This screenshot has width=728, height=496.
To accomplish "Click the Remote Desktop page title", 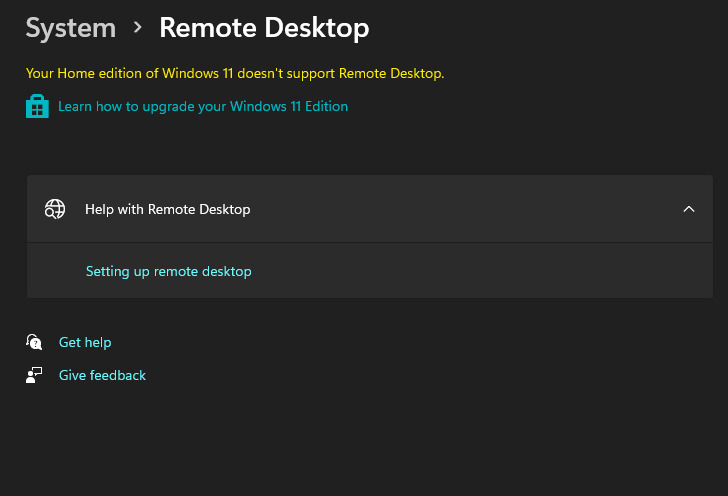I will pyautogui.click(x=264, y=28).
